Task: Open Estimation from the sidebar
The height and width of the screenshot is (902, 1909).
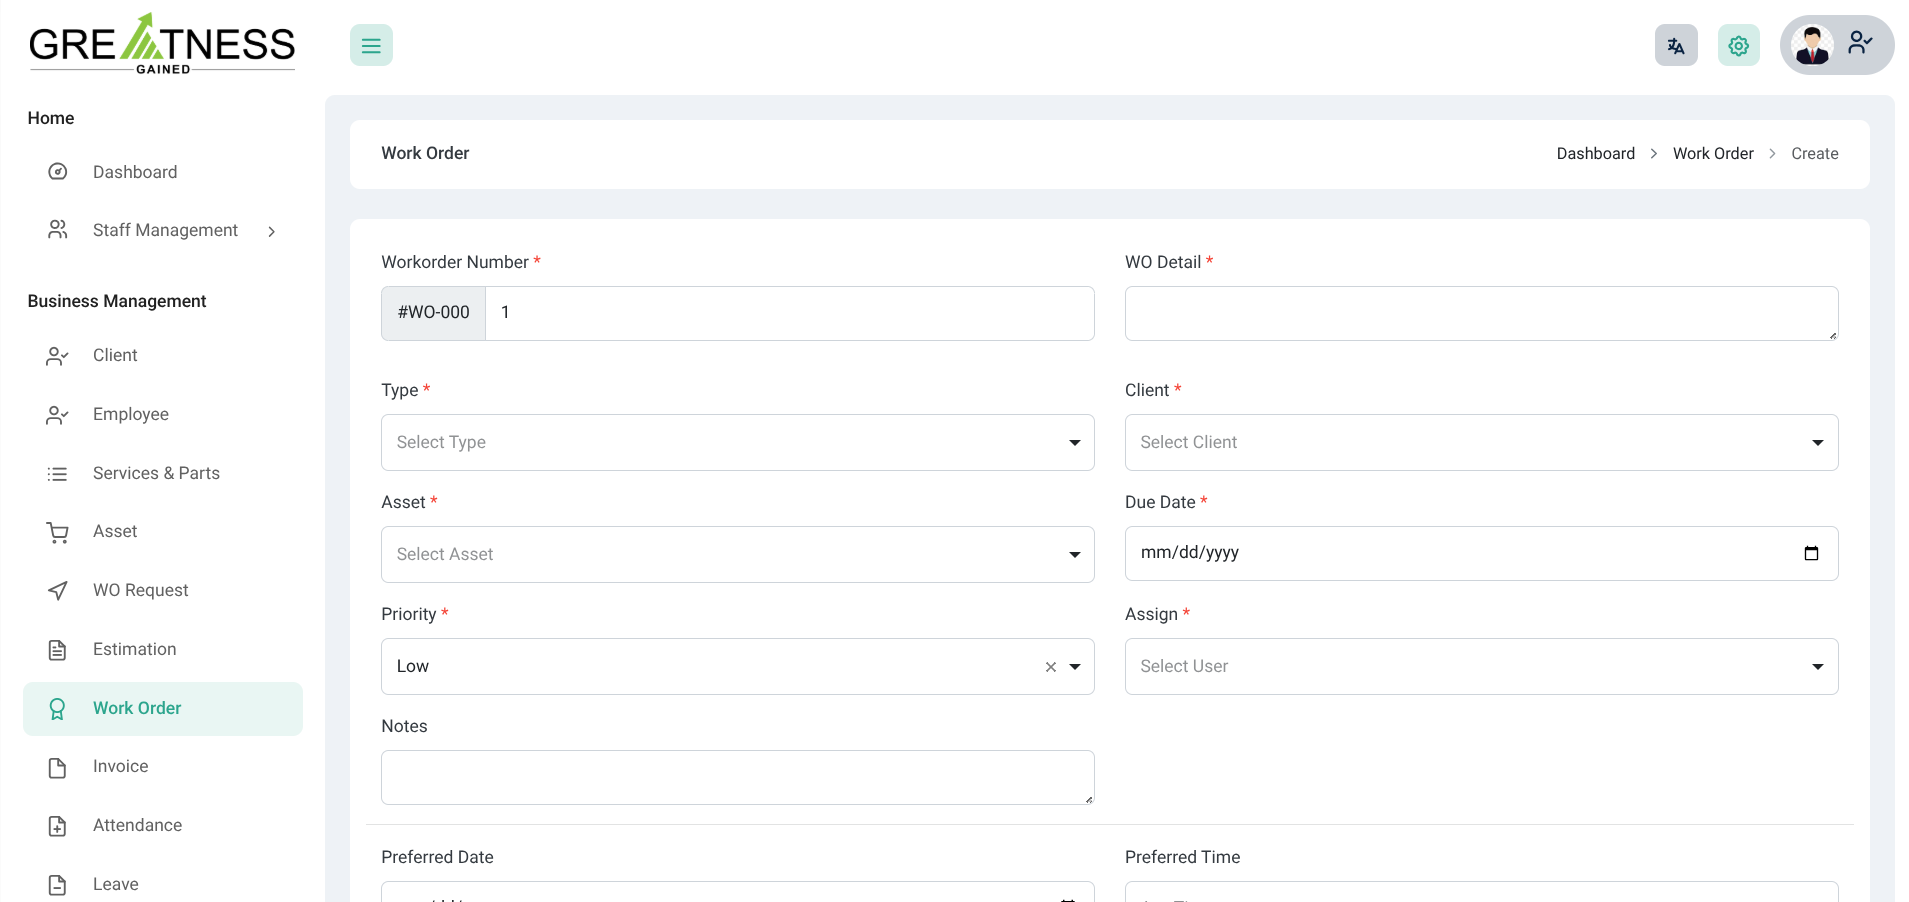Action: coord(134,650)
